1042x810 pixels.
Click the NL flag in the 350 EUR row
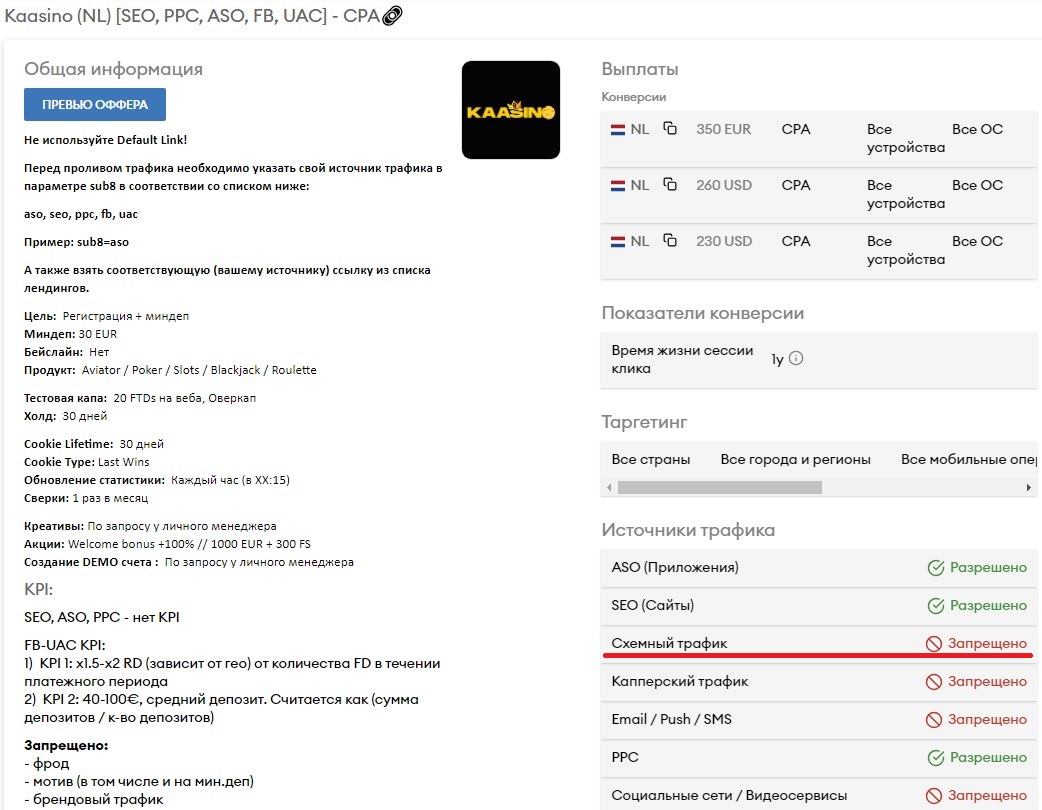pos(618,130)
